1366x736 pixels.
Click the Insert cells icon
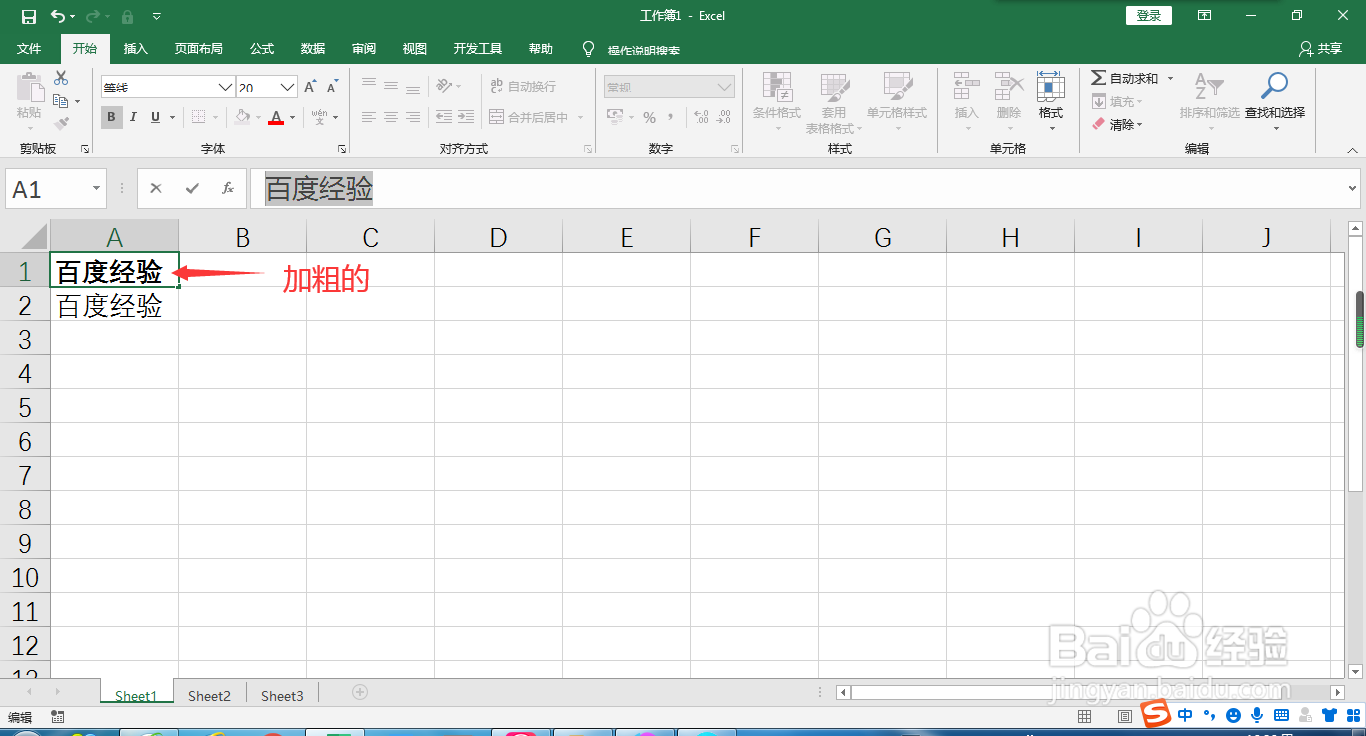pyautogui.click(x=966, y=87)
